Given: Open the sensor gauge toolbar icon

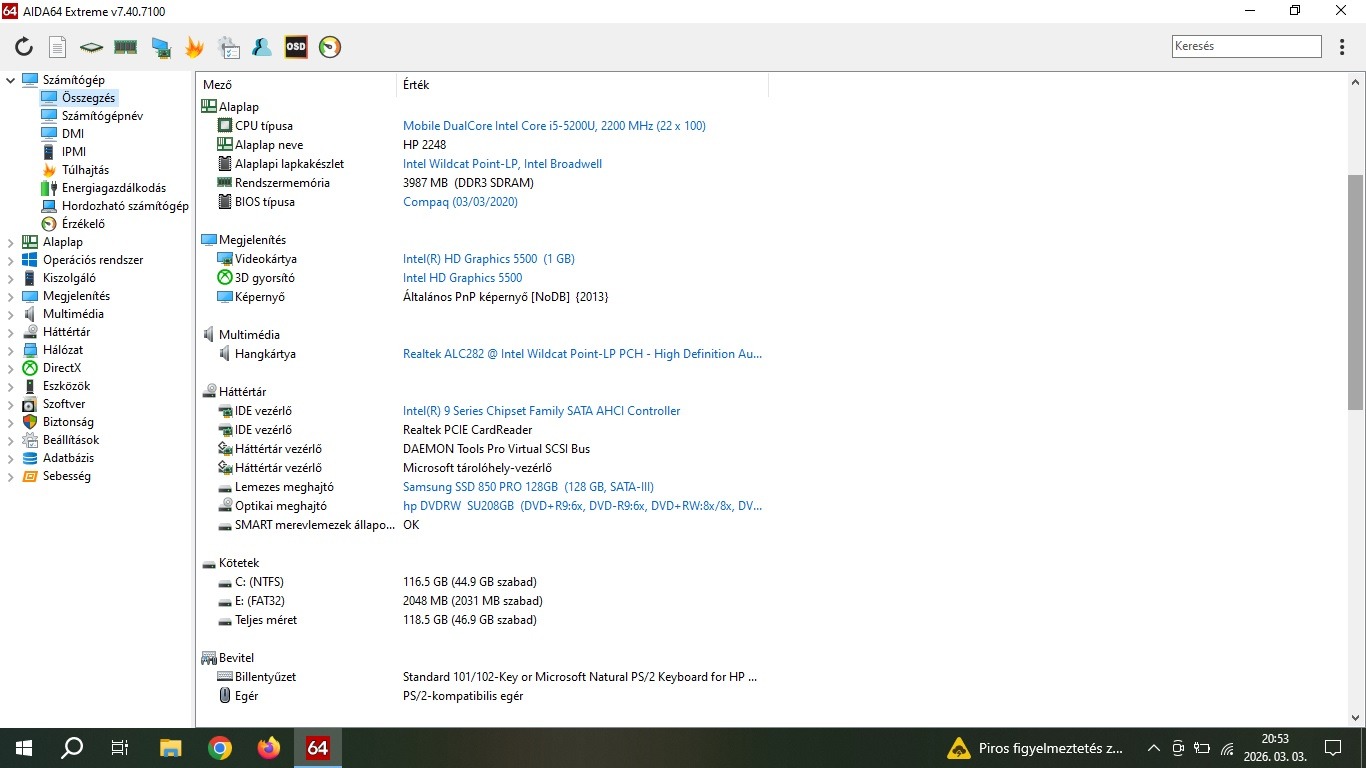Looking at the screenshot, I should coord(330,47).
